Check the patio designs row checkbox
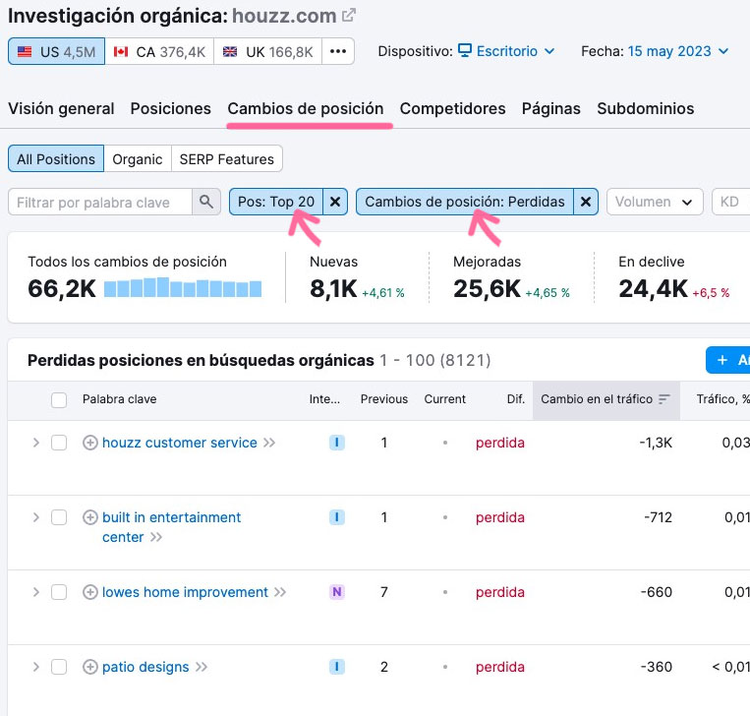The image size is (750, 716). tap(59, 667)
